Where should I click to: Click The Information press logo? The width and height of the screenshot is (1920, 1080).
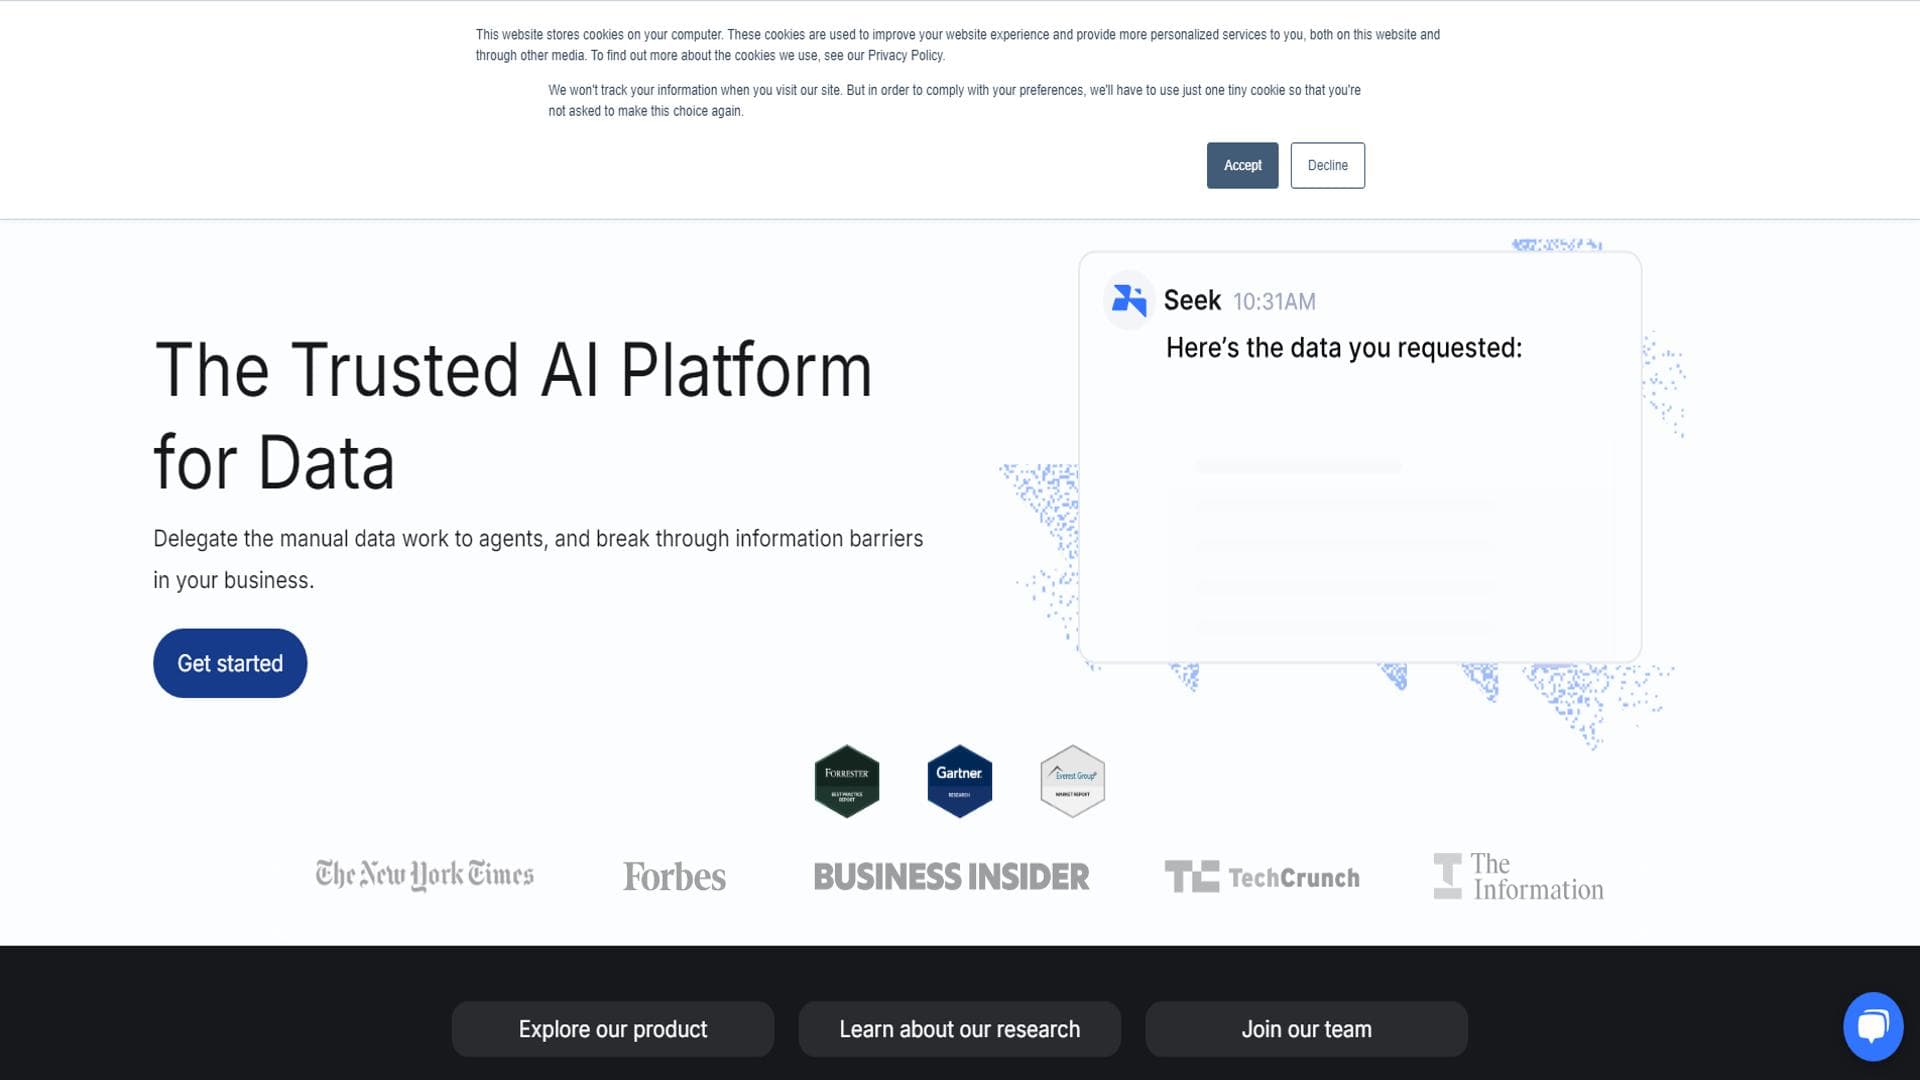tap(1518, 874)
